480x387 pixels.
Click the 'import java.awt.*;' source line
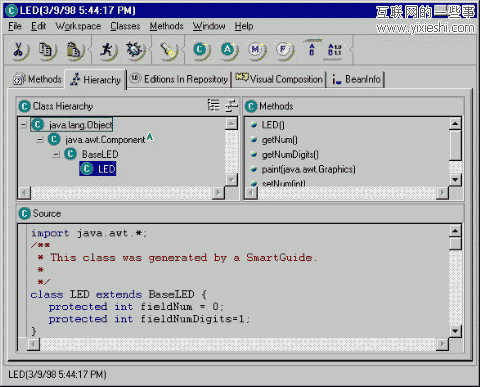[89, 233]
